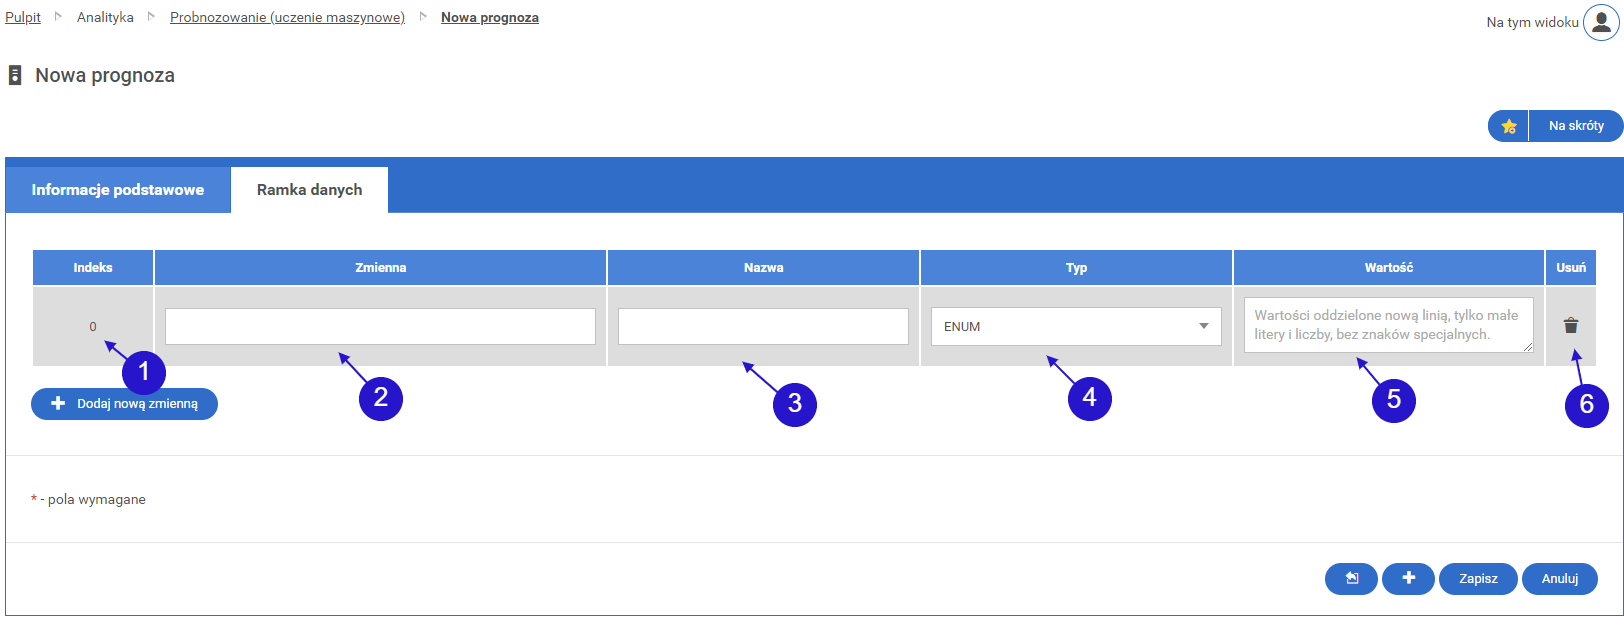The width and height of the screenshot is (1624, 618).
Task: Open Probnozowanie (uczenie maszynowe) breadcrumb link
Action: (287, 17)
